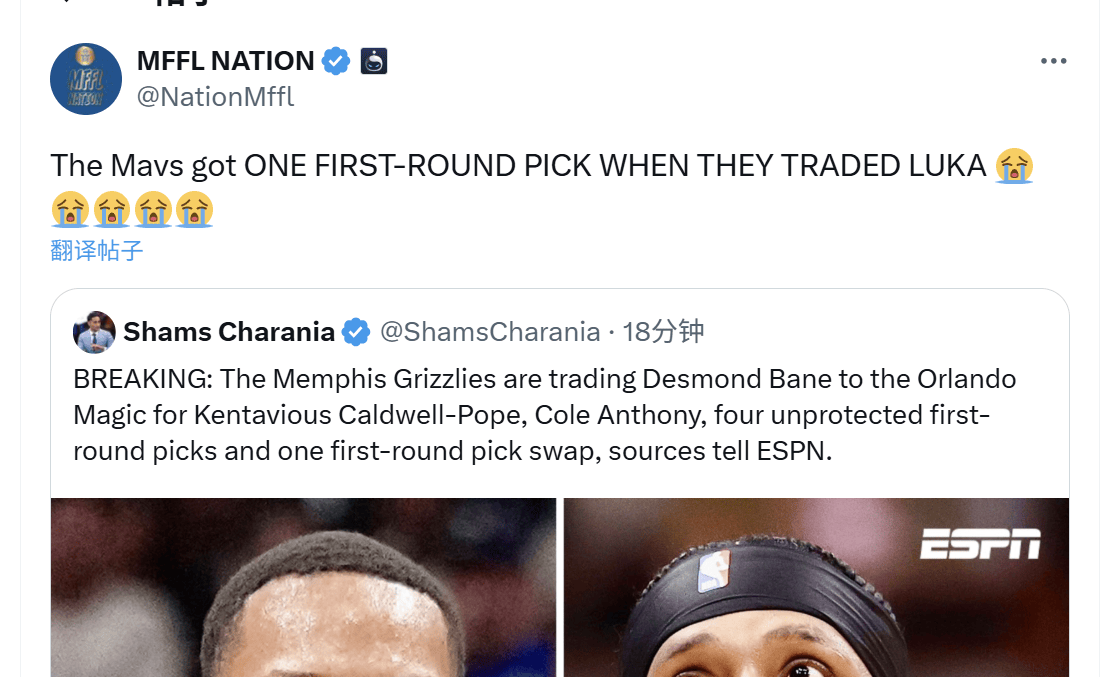Open the MFFL NATION display name

coord(225,61)
